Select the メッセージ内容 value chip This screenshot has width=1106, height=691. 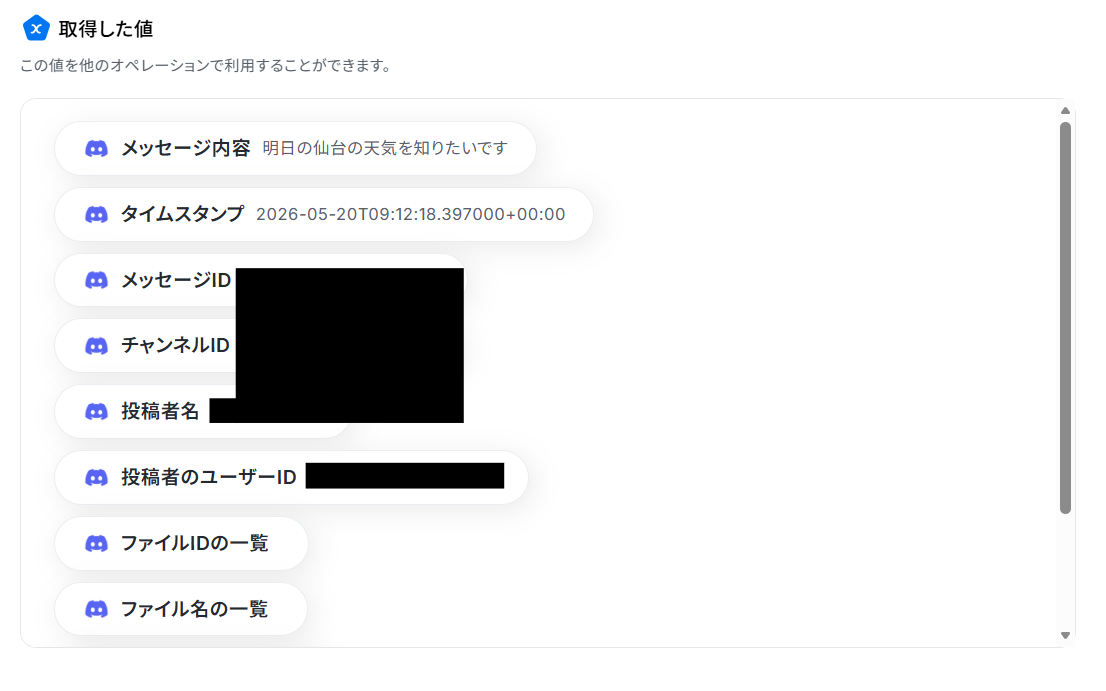[296, 149]
